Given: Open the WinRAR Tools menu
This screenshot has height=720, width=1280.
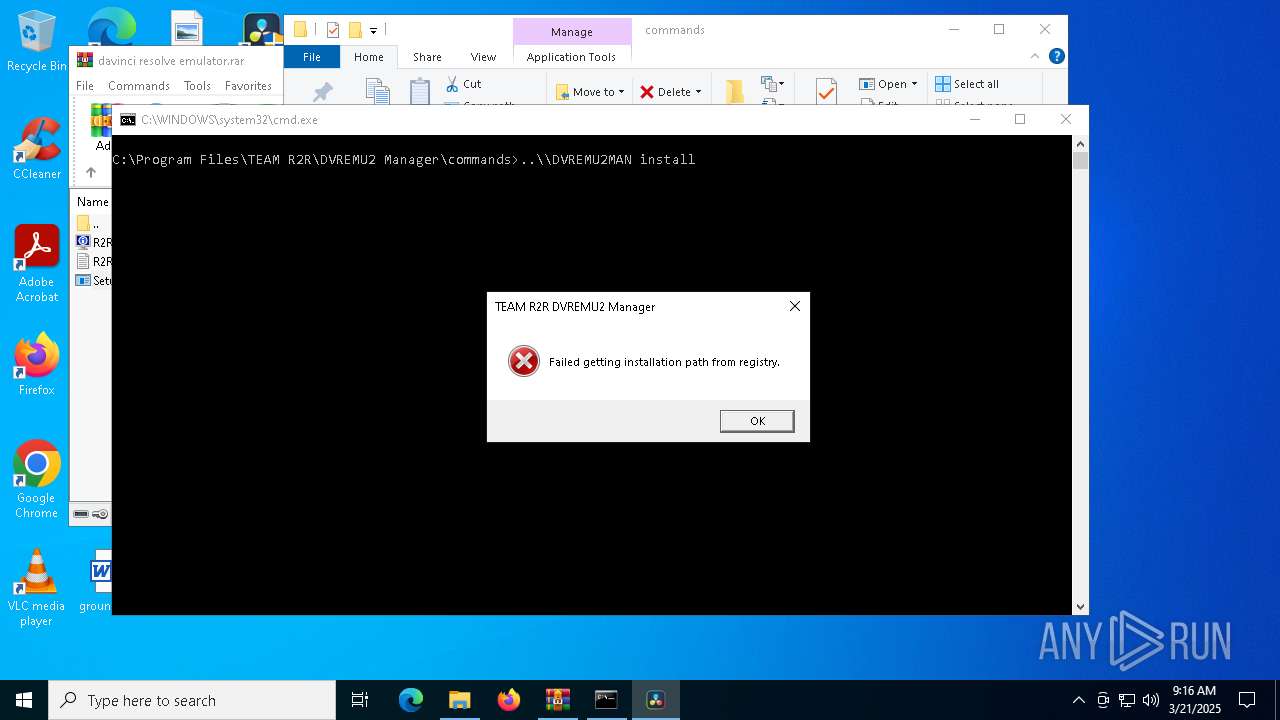Looking at the screenshot, I should click(x=197, y=86).
